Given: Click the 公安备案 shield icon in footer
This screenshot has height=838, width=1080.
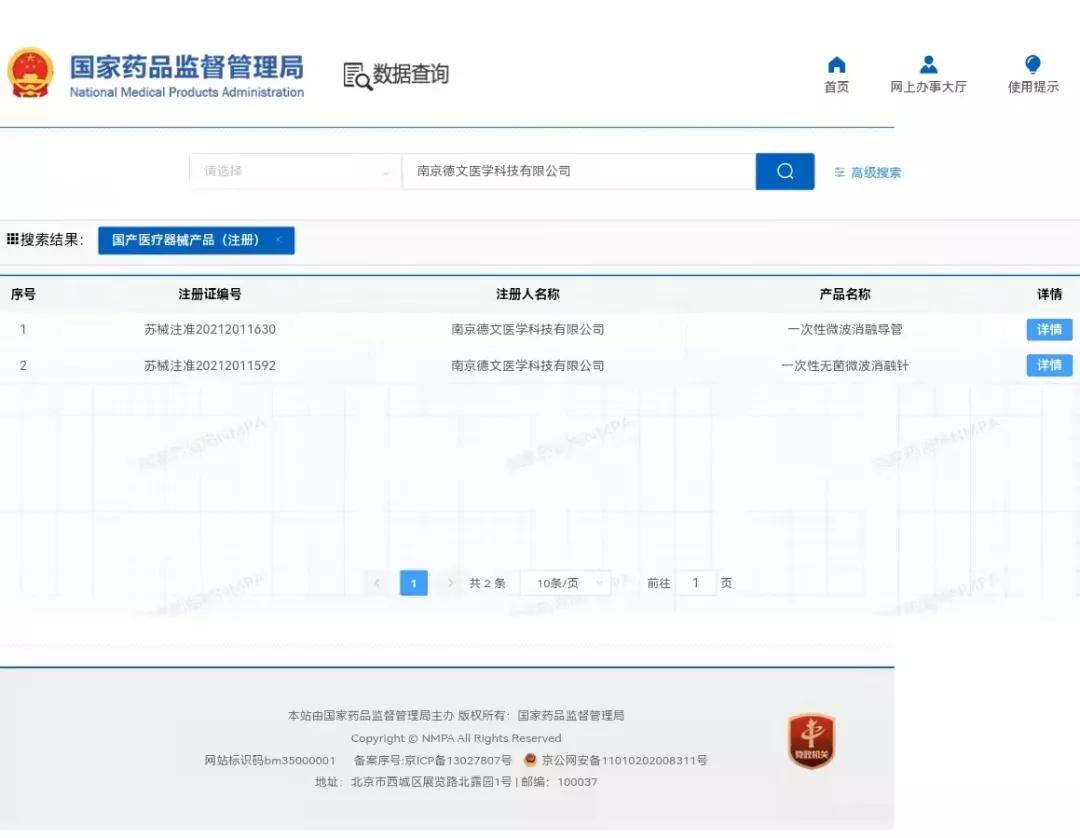Looking at the screenshot, I should click(528, 759).
